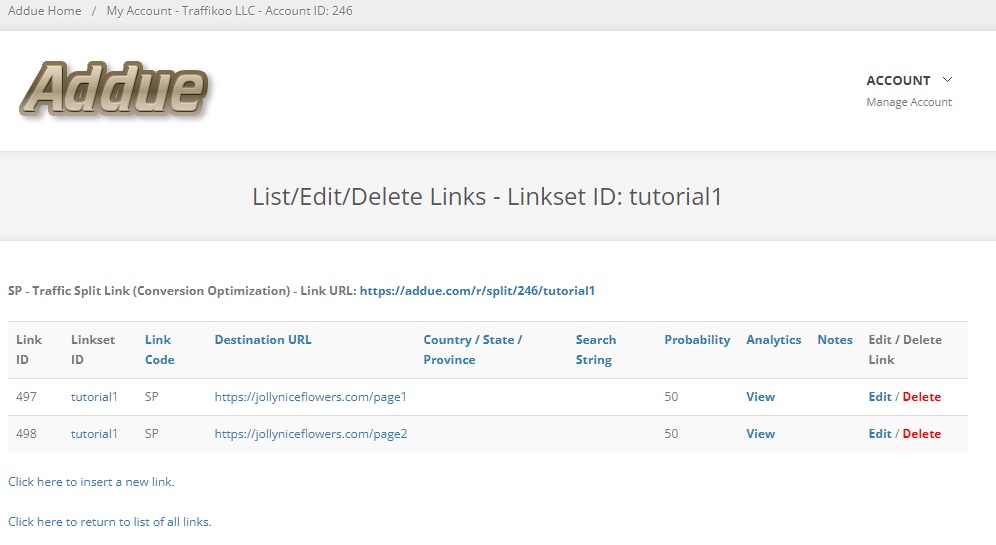Screen dimensions: 996x545
Task: Expand the ACCOUNT dropdown chevron
Action: tap(947, 80)
